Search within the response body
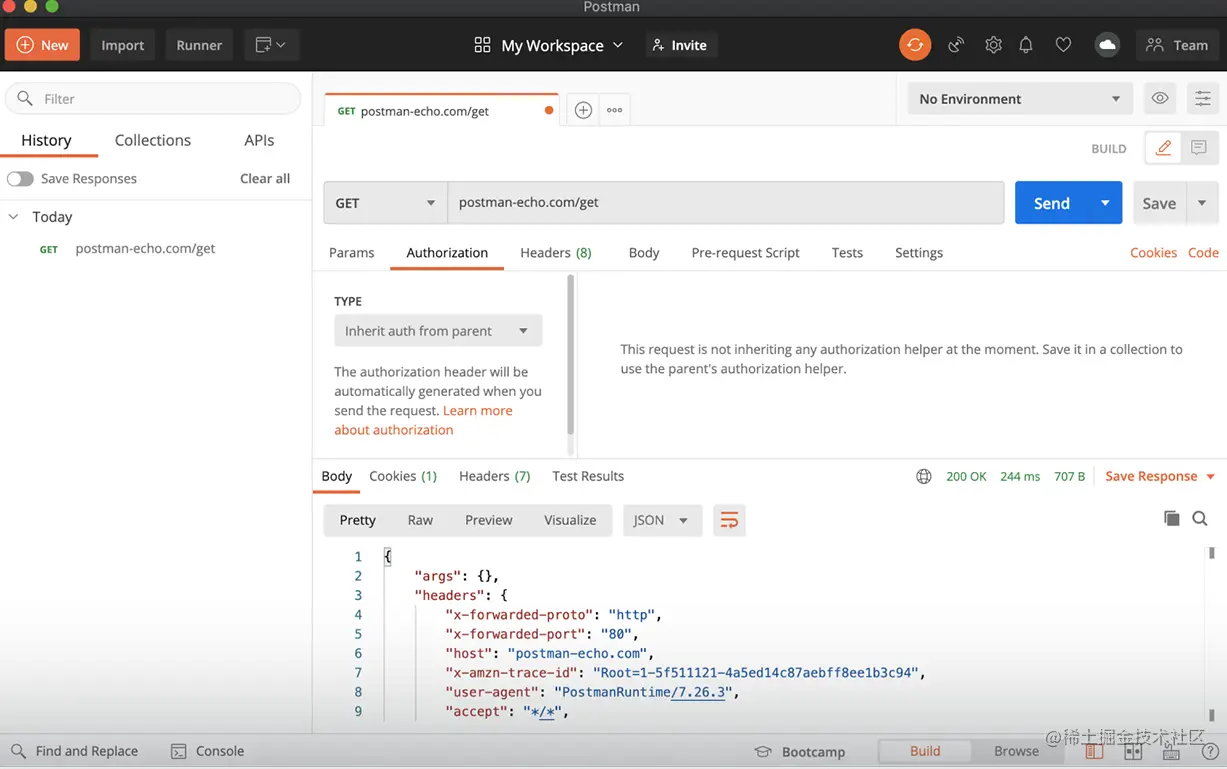Viewport: 1227px width, 769px height. 1200,518
